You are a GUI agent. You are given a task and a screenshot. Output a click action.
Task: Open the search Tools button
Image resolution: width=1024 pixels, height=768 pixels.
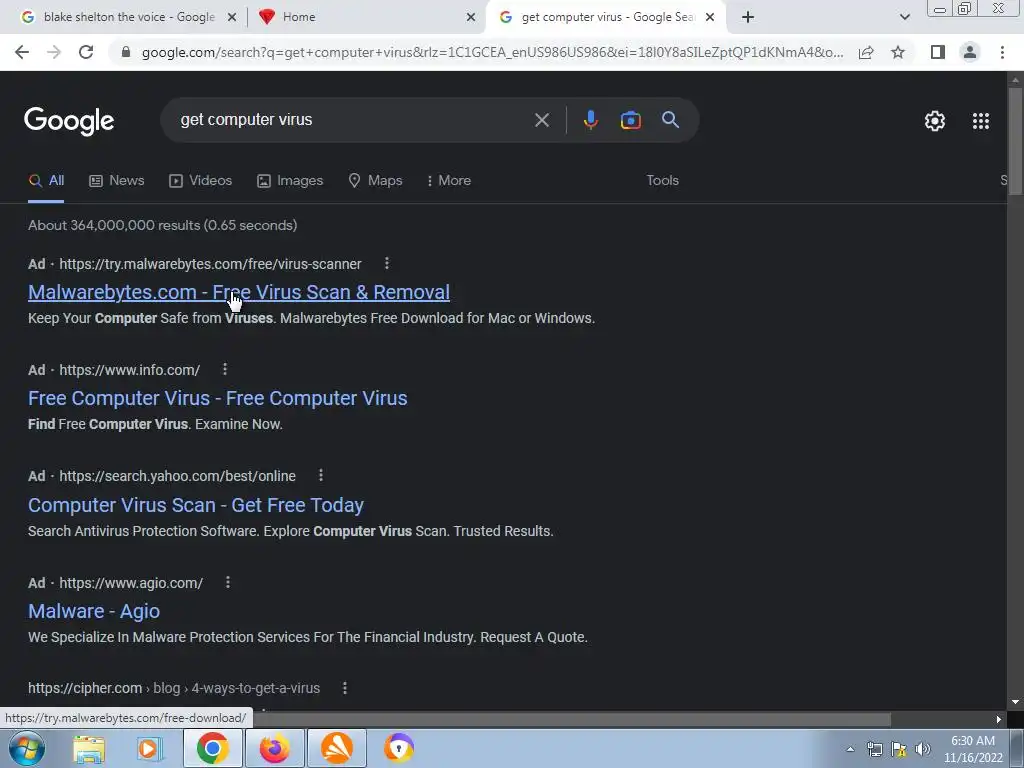click(662, 180)
